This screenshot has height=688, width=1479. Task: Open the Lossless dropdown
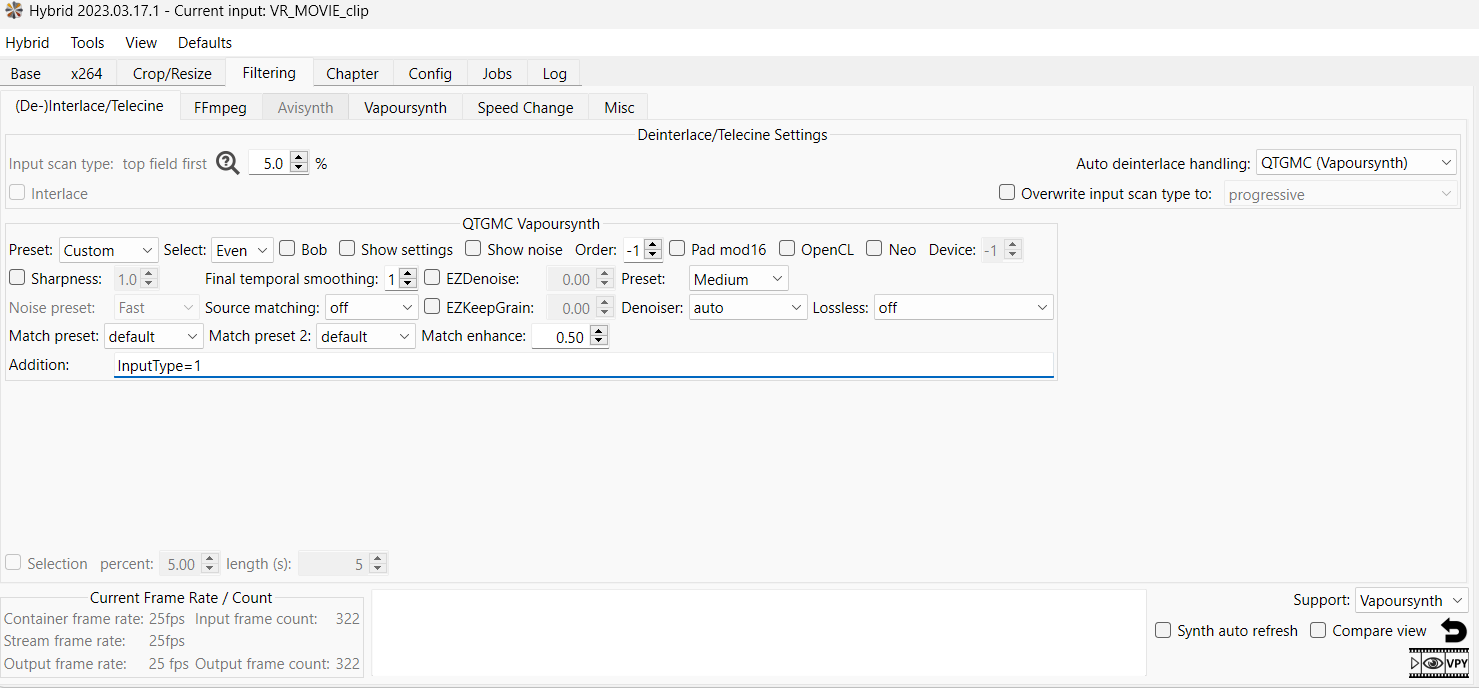(x=964, y=308)
